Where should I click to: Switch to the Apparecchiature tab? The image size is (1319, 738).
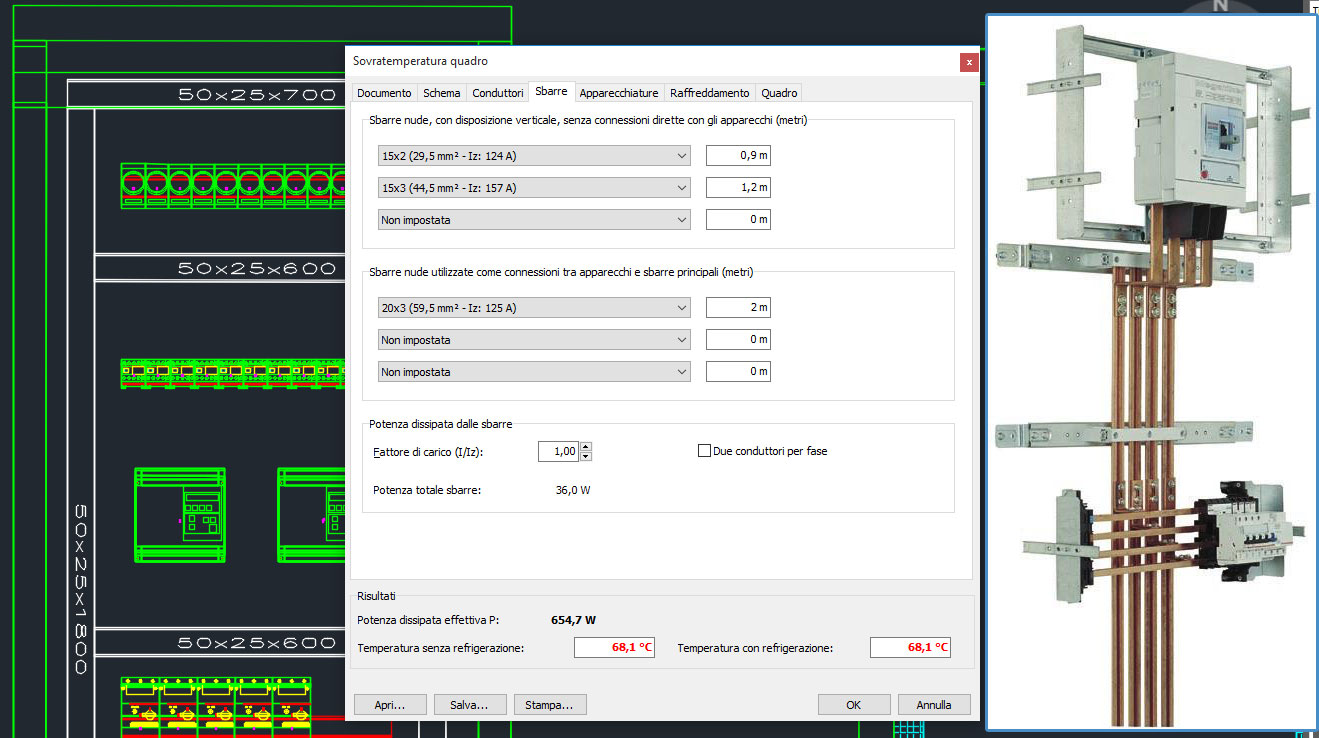click(x=619, y=93)
